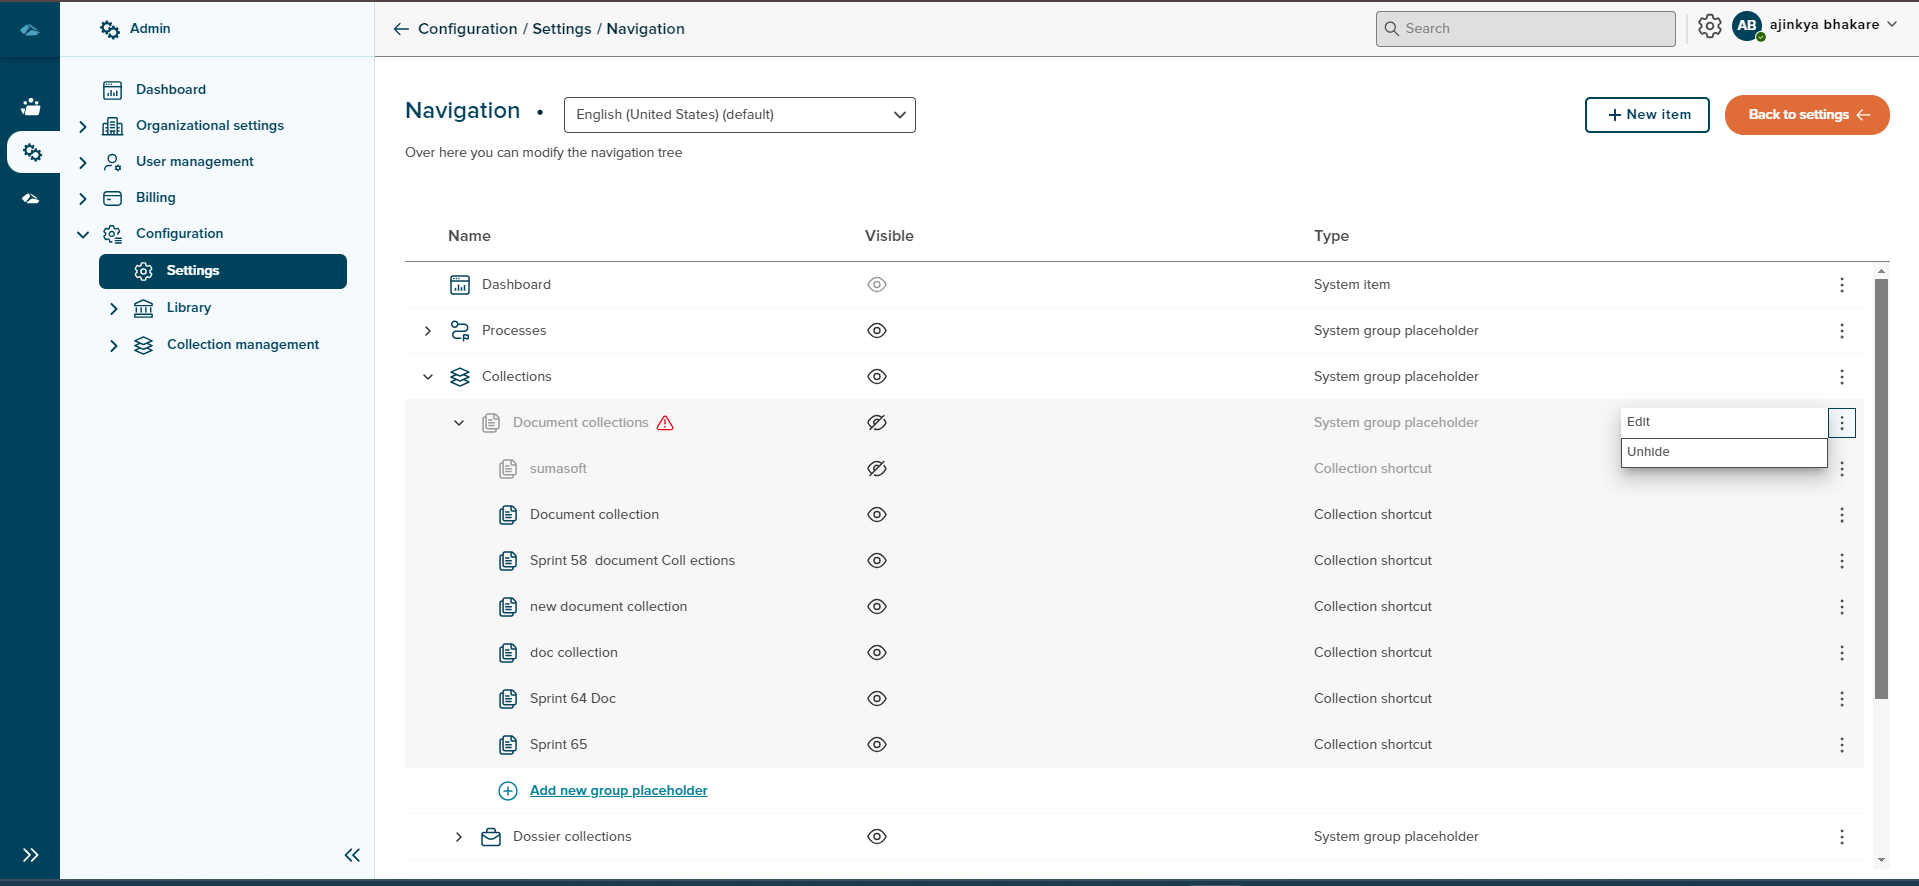Viewport: 1919px width, 886px height.
Task: Click the vertical scrollbar of navigation table
Action: tap(1881, 490)
